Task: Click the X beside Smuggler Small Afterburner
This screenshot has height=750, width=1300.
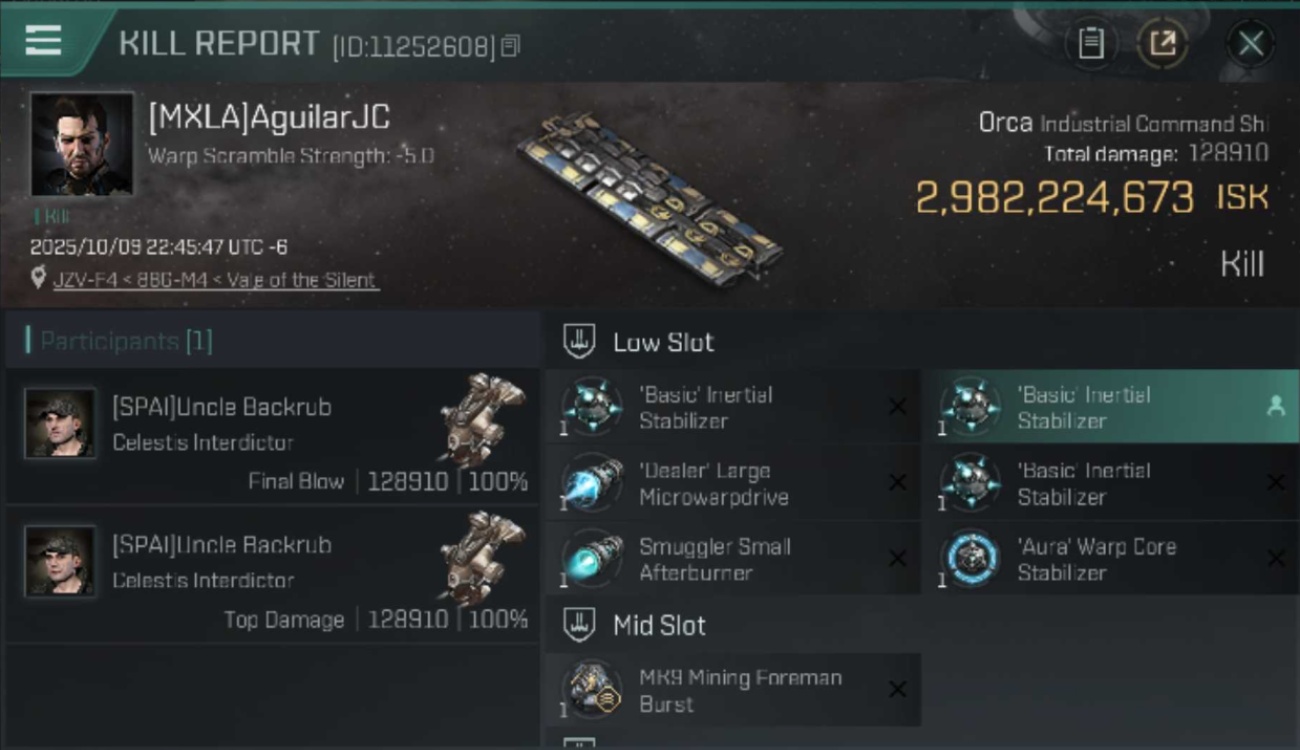Action: pos(897,559)
